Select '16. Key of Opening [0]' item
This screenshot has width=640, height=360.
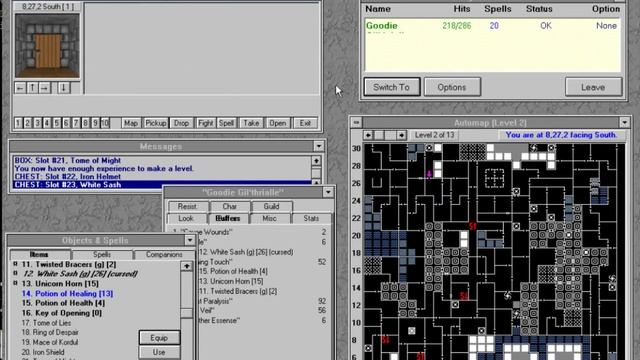(62, 313)
